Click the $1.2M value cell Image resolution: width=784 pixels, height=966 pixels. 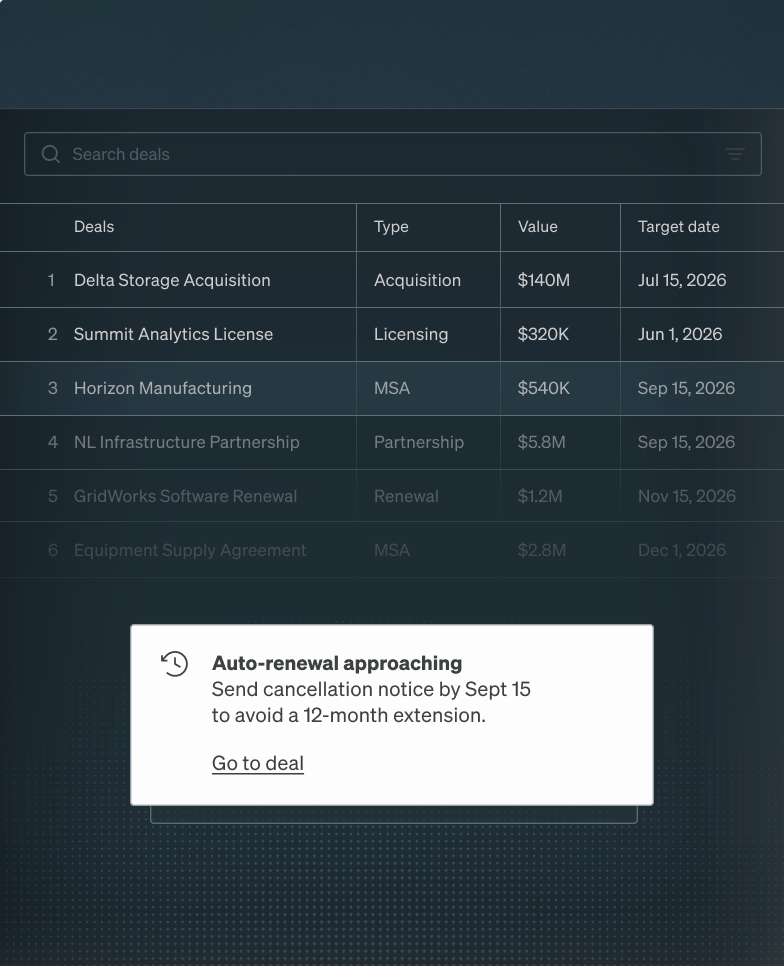[540, 496]
